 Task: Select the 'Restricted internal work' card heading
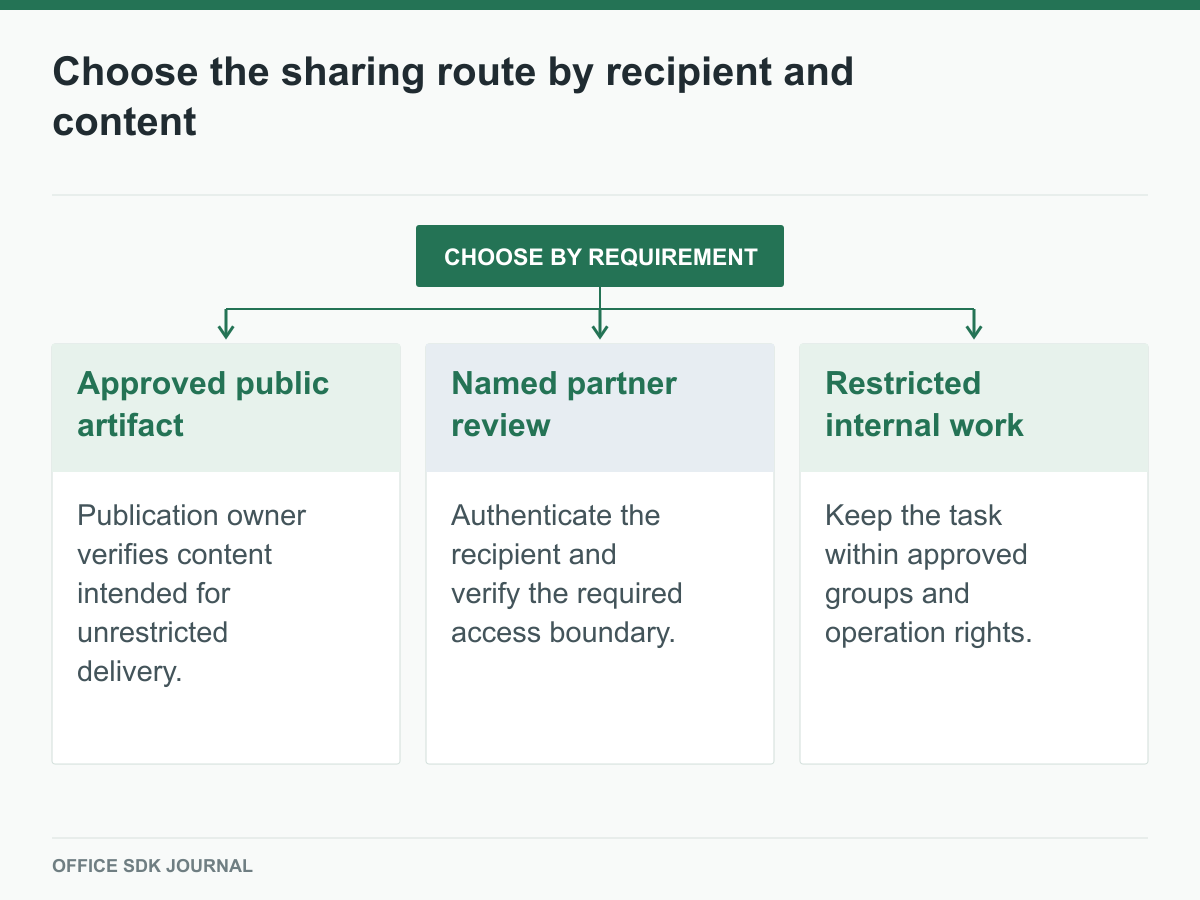[x=924, y=404]
